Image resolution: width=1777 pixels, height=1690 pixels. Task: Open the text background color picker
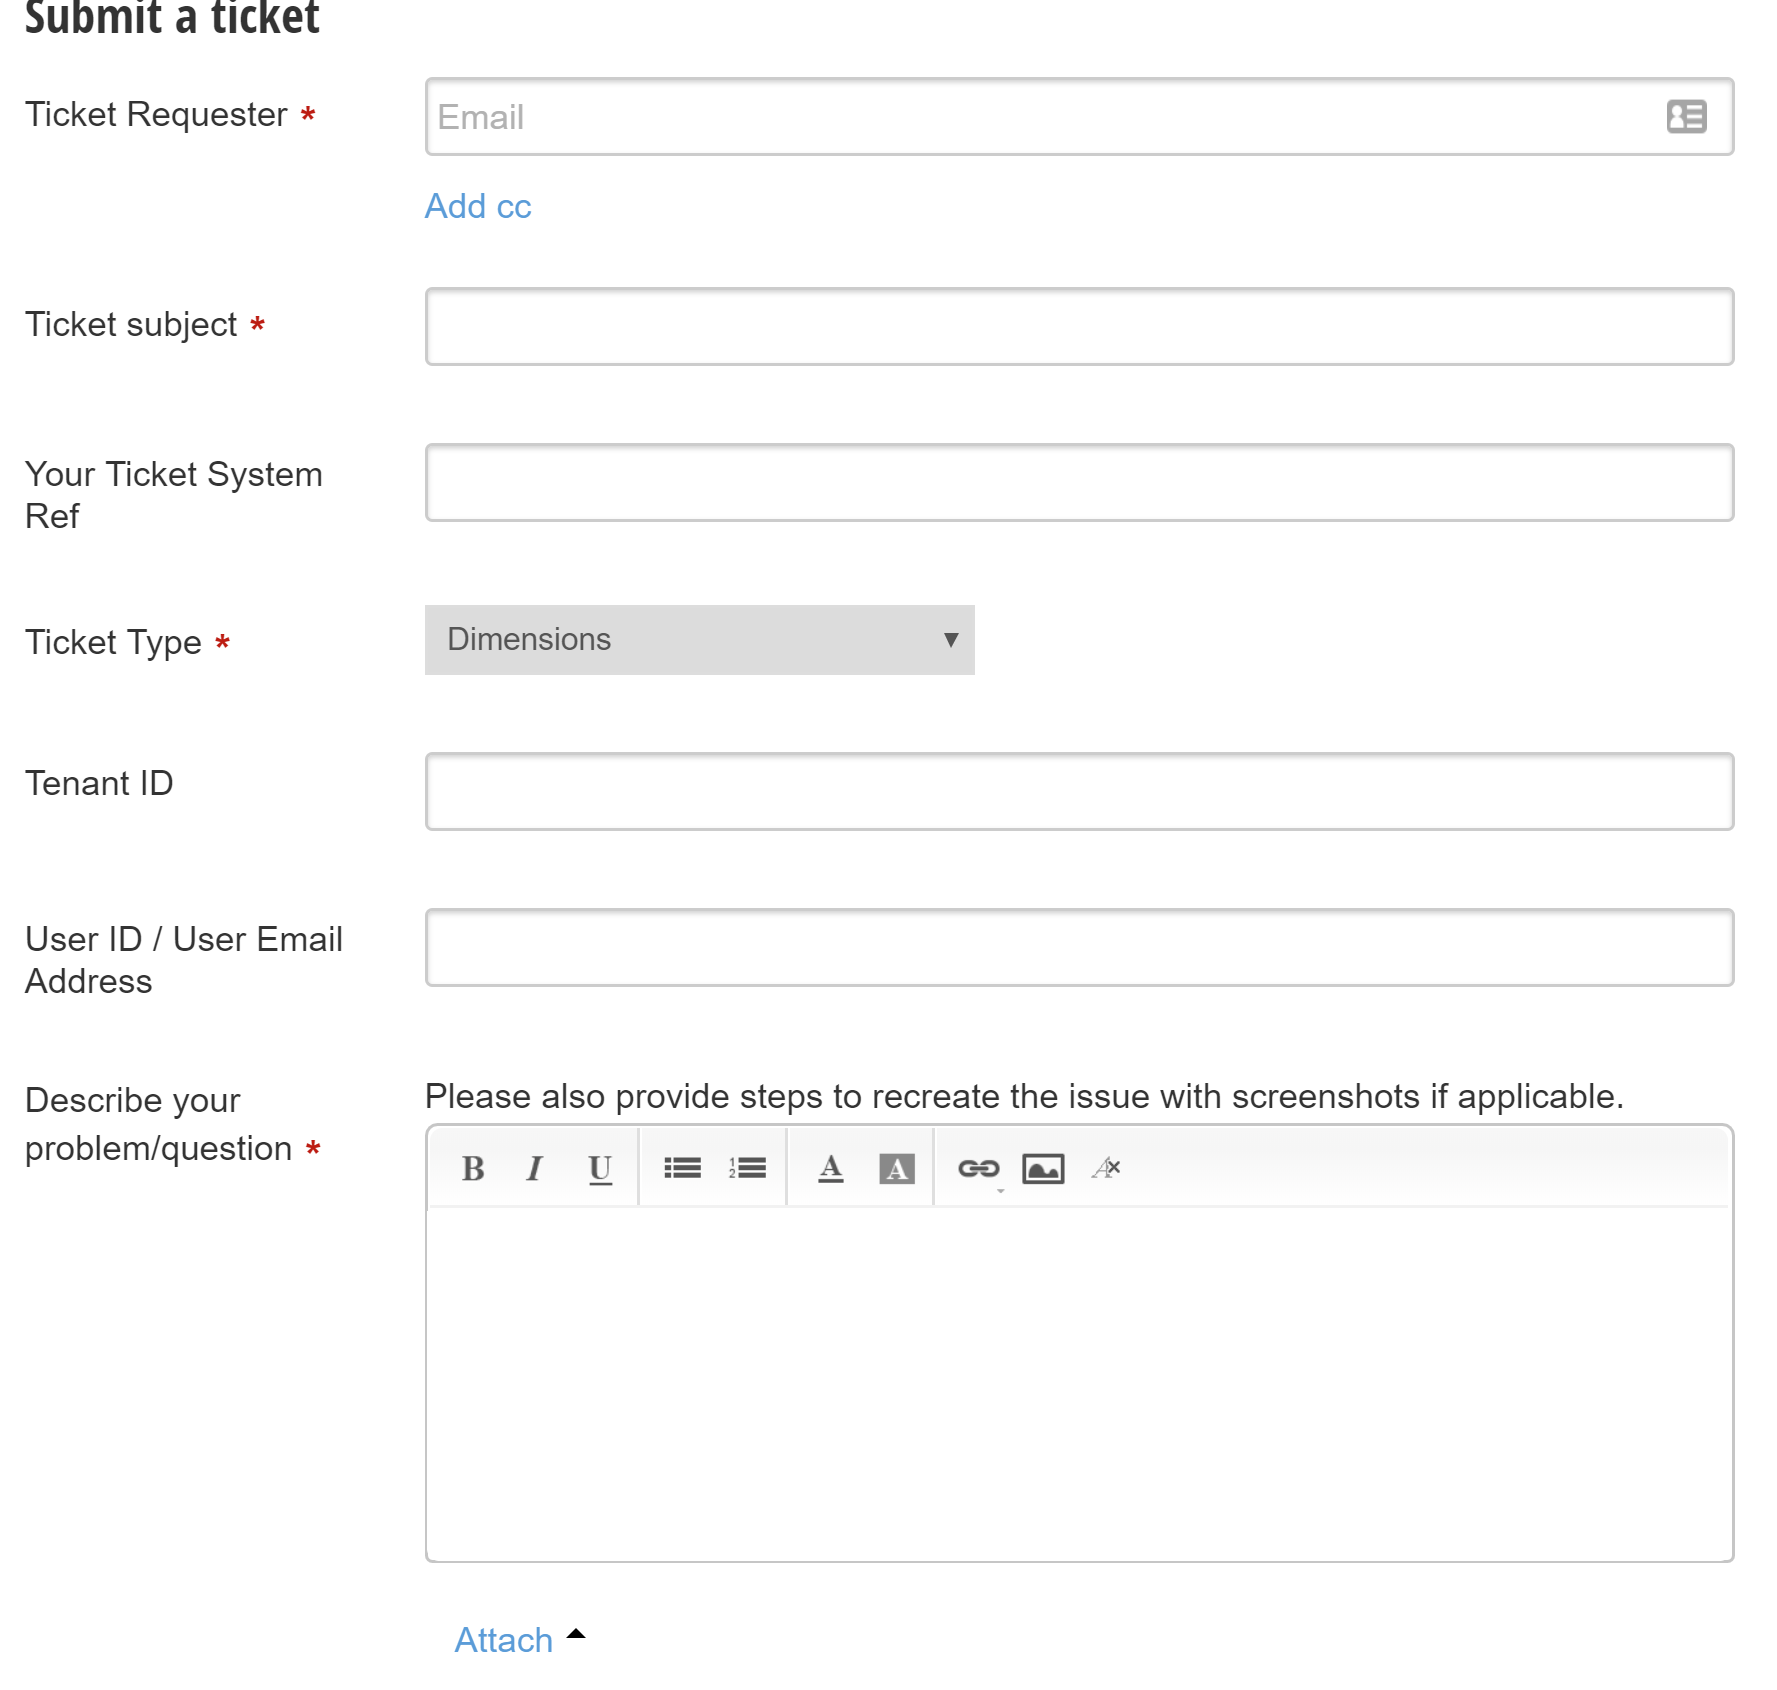click(896, 1168)
